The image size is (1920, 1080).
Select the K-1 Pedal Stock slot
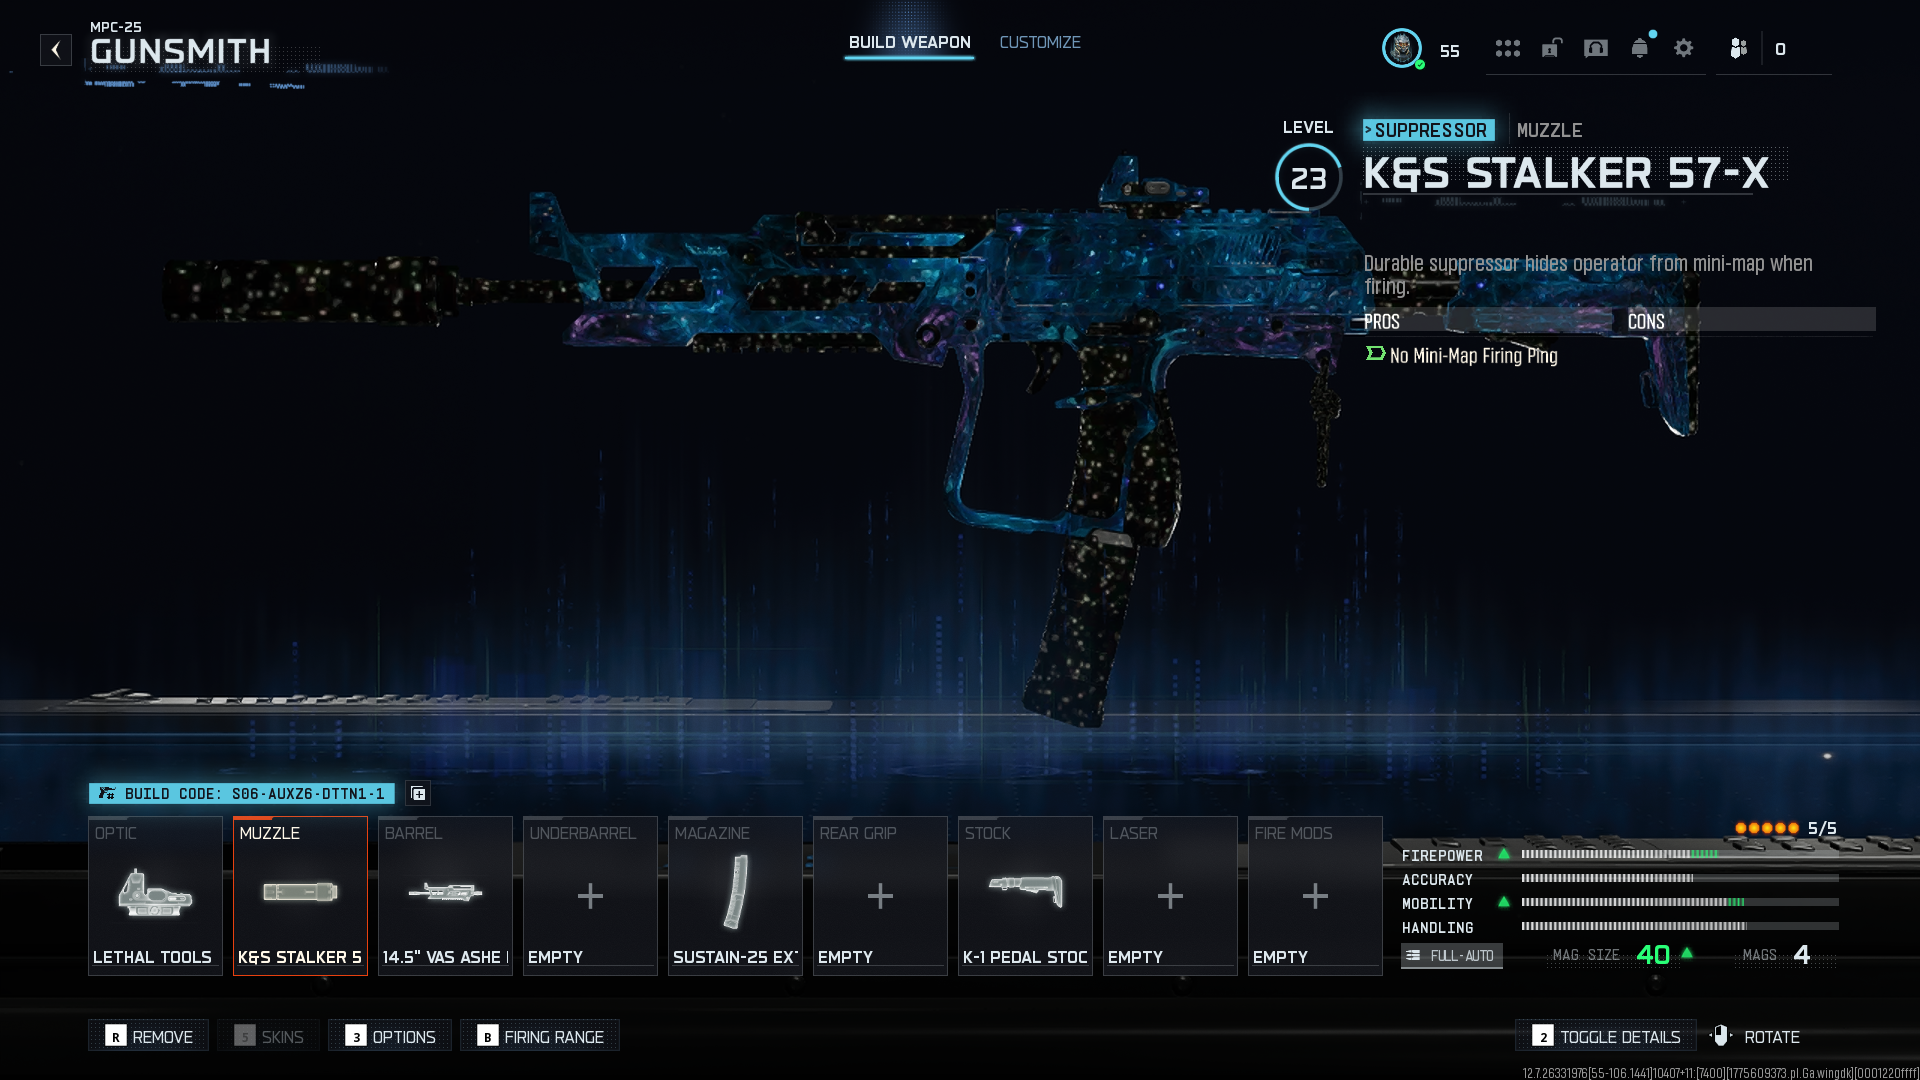pyautogui.click(x=1025, y=896)
